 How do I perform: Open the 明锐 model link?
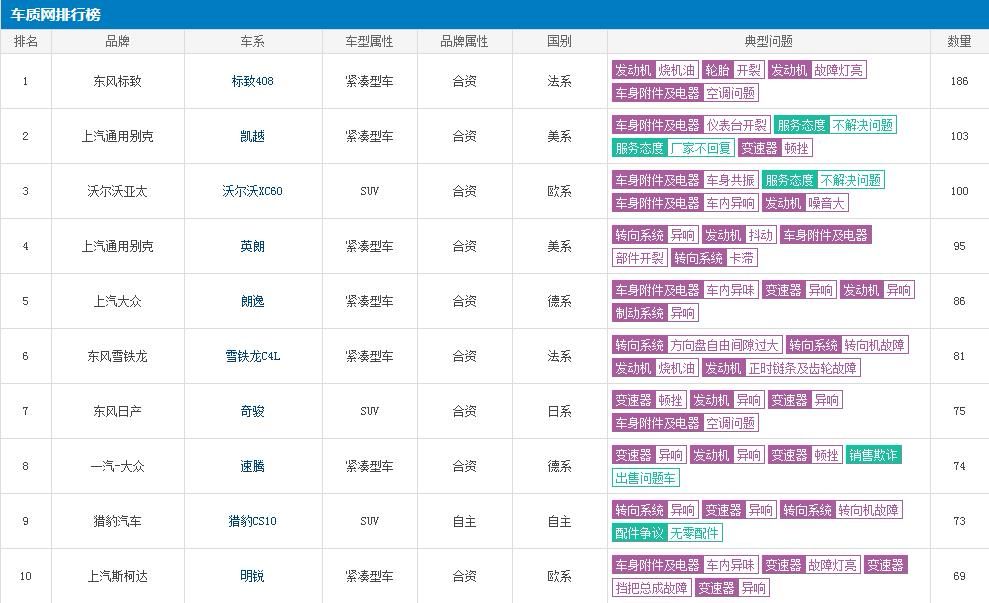(x=251, y=575)
